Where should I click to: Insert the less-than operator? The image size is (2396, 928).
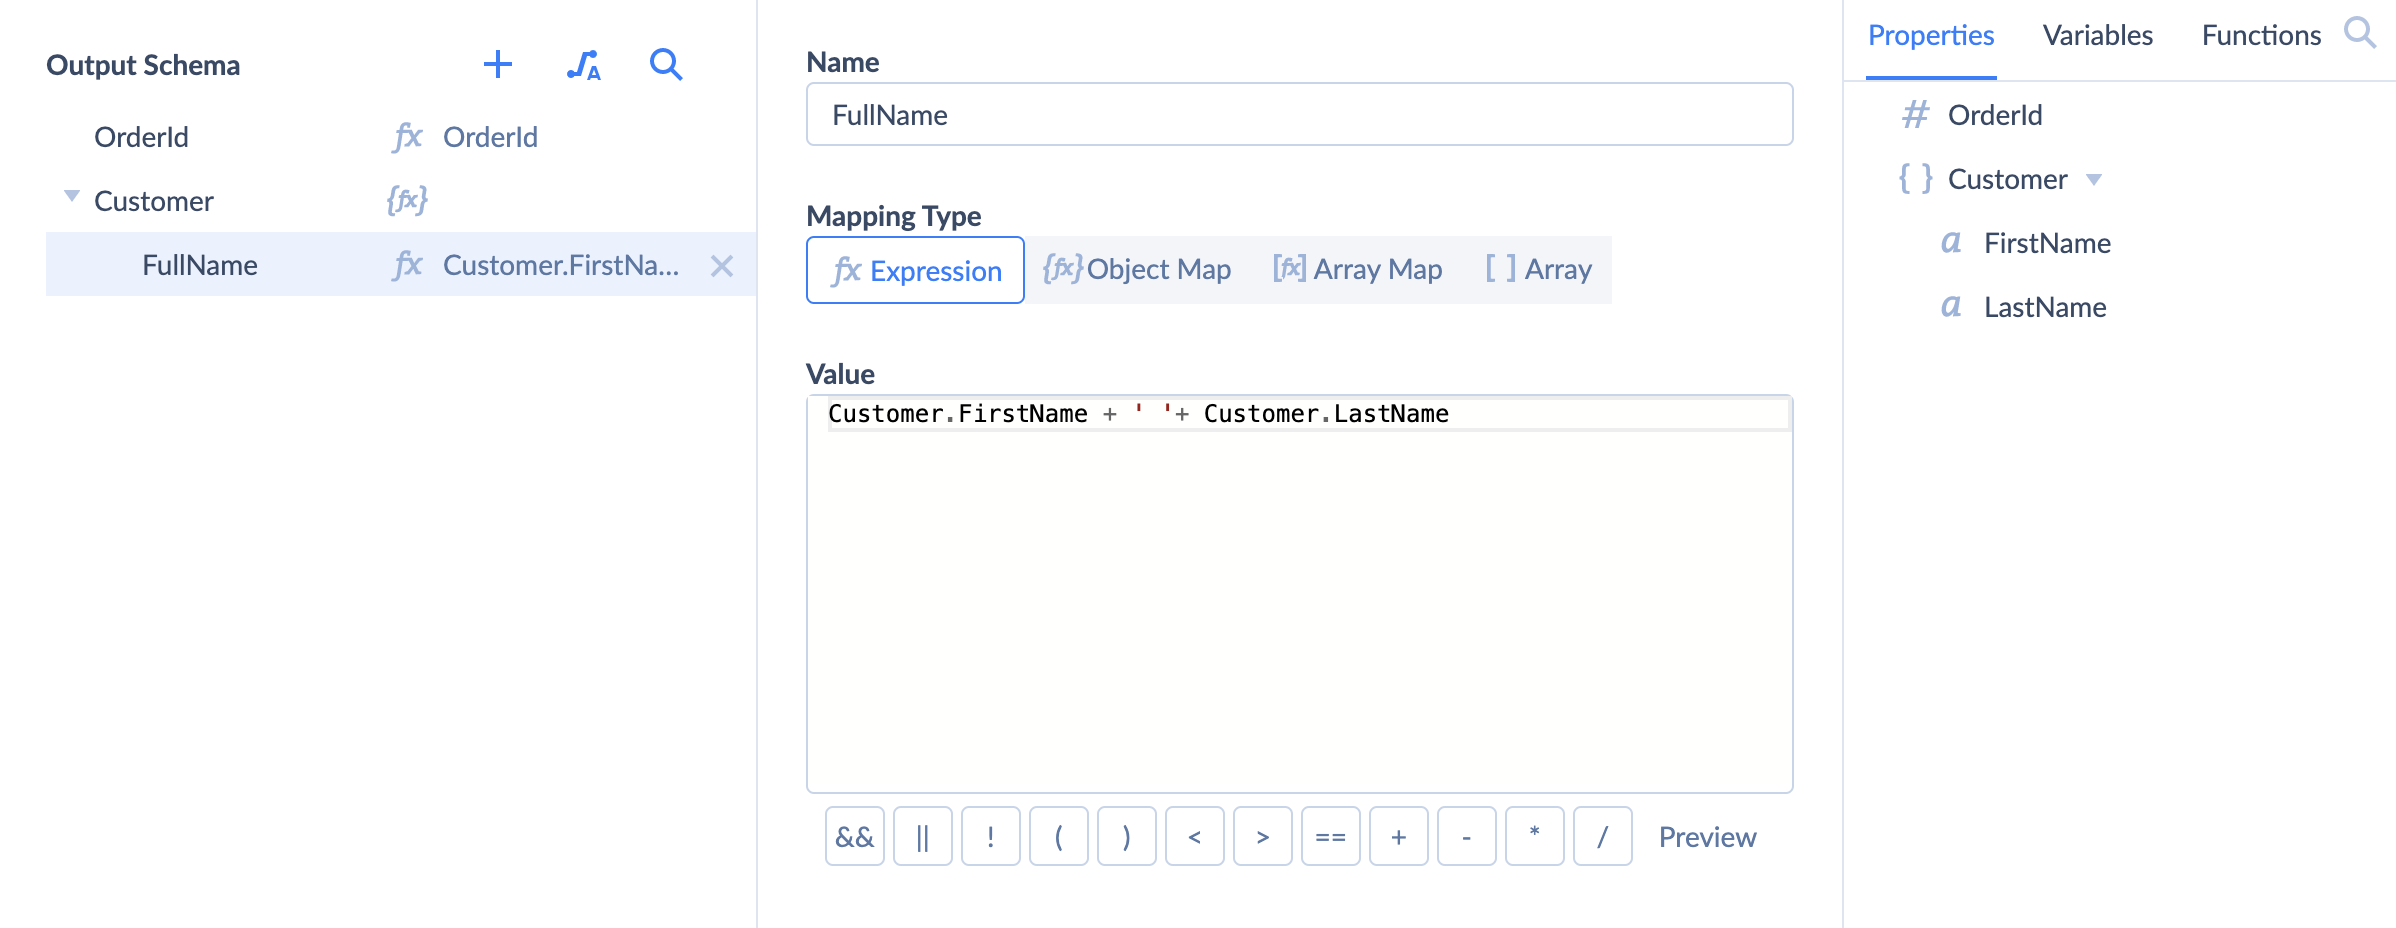pos(1195,836)
